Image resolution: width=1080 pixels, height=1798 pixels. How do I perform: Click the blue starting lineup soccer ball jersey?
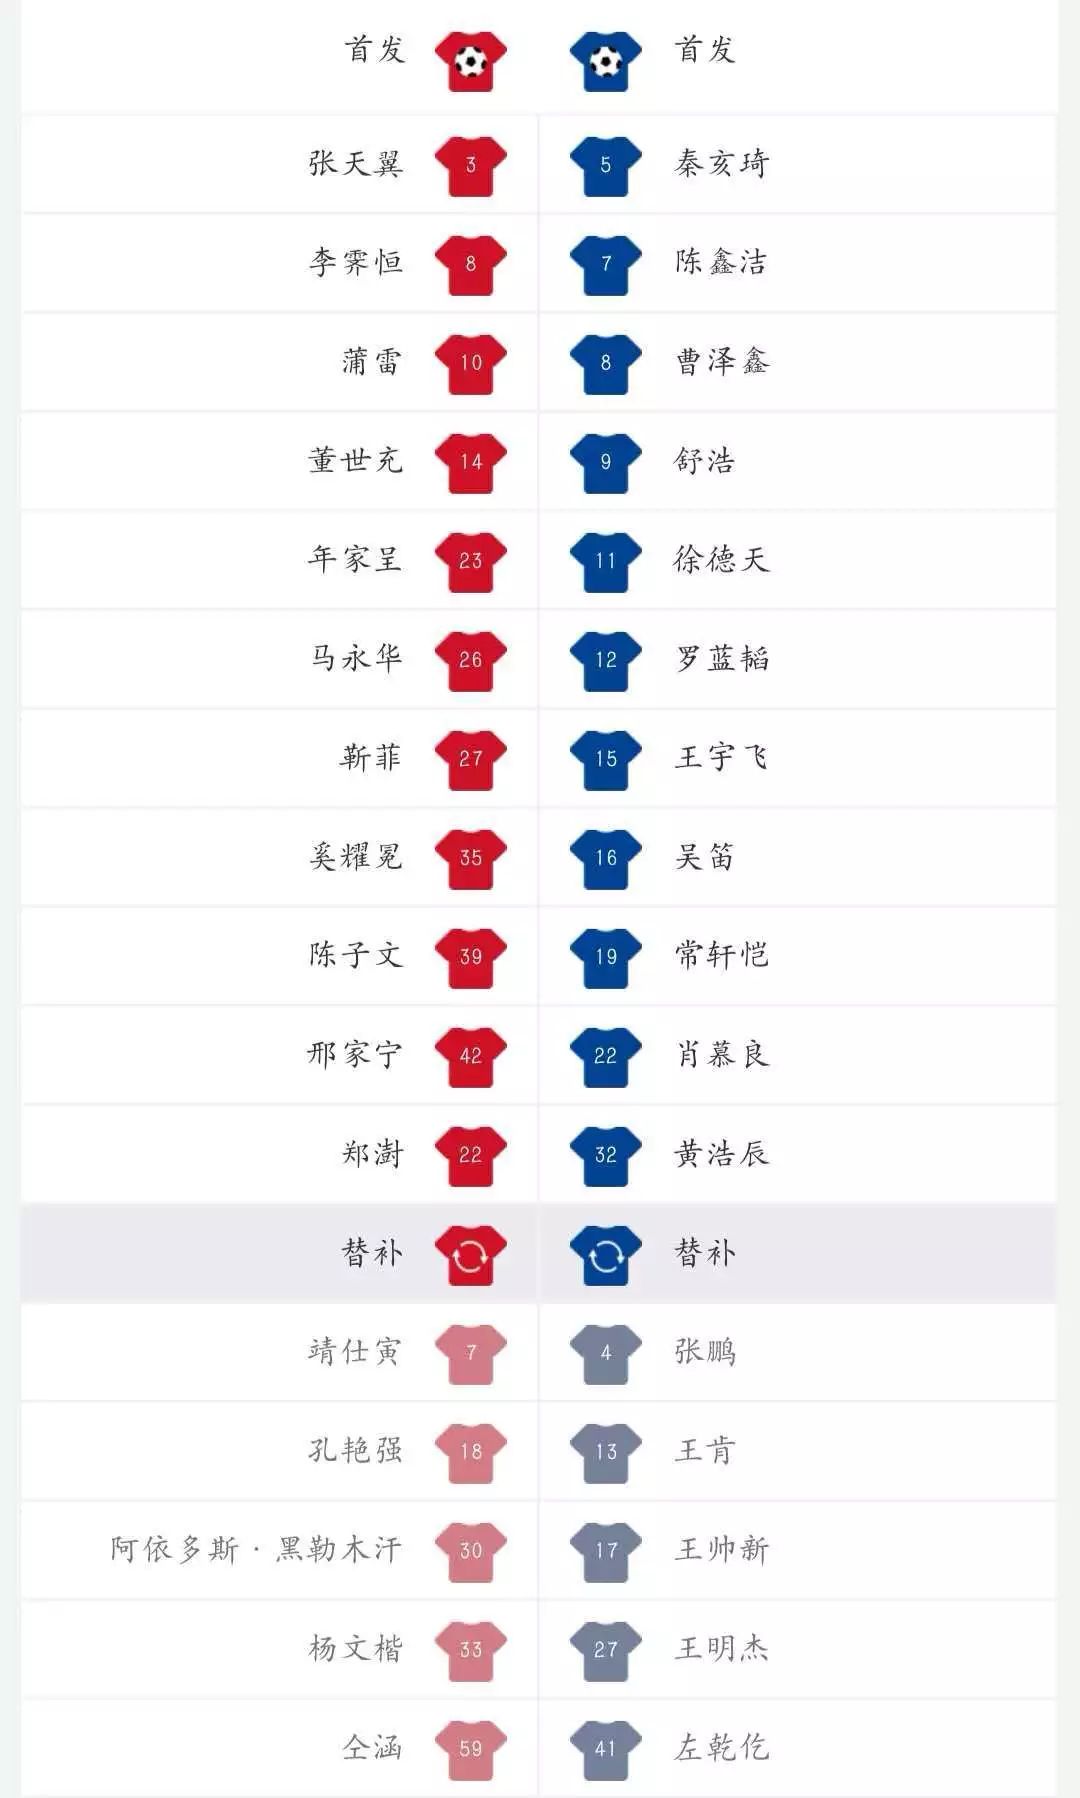coord(605,62)
